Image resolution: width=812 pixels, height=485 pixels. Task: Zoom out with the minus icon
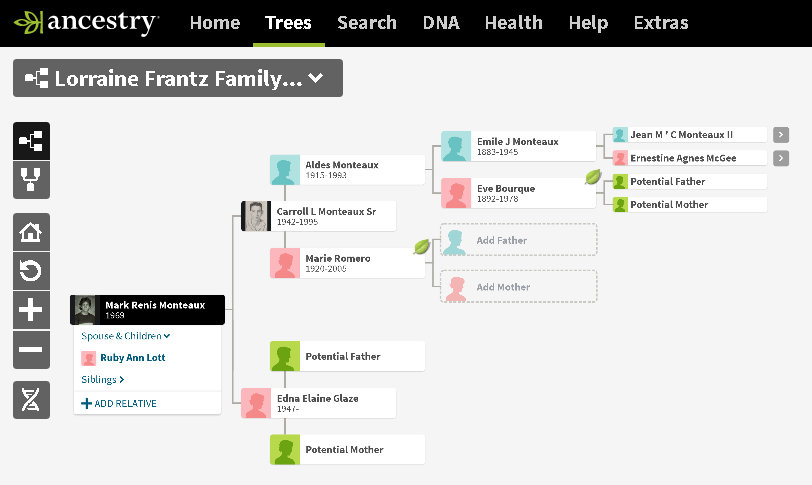click(31, 350)
